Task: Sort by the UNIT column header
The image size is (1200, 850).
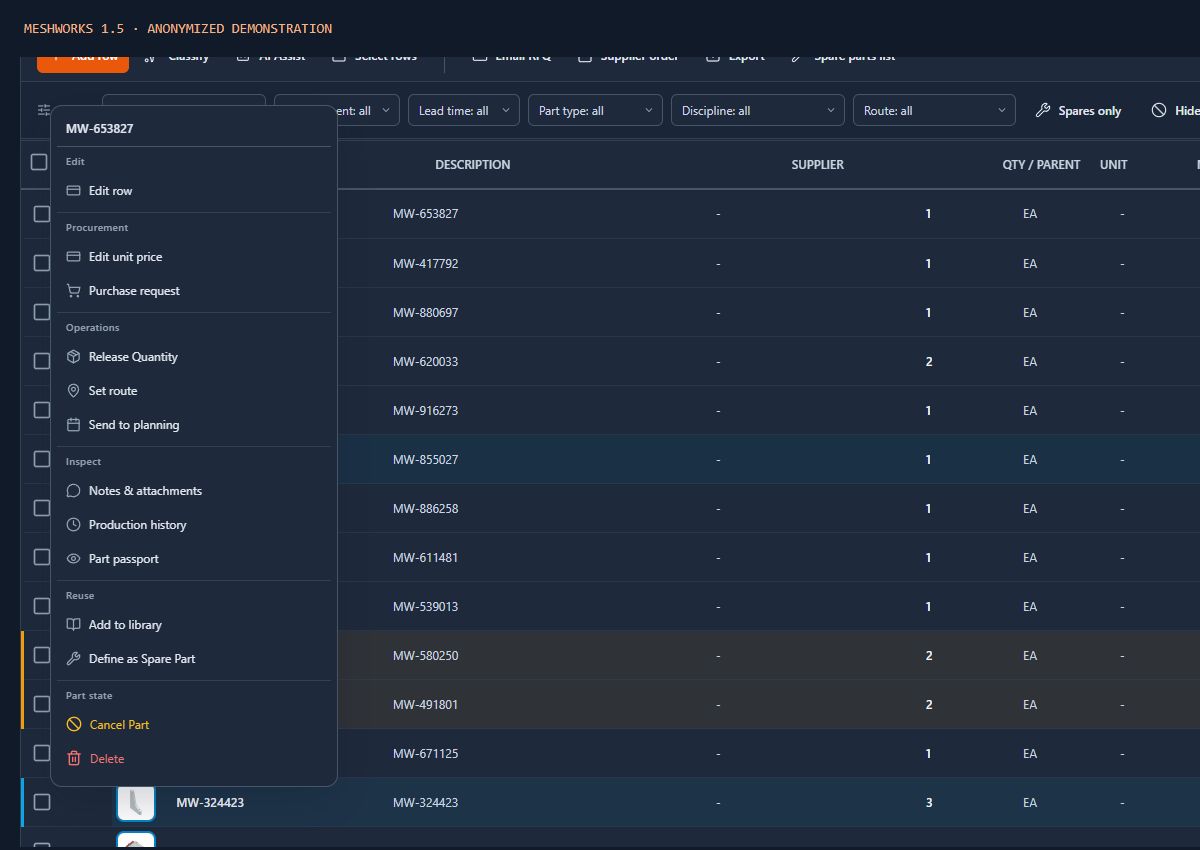Action: 1113,165
